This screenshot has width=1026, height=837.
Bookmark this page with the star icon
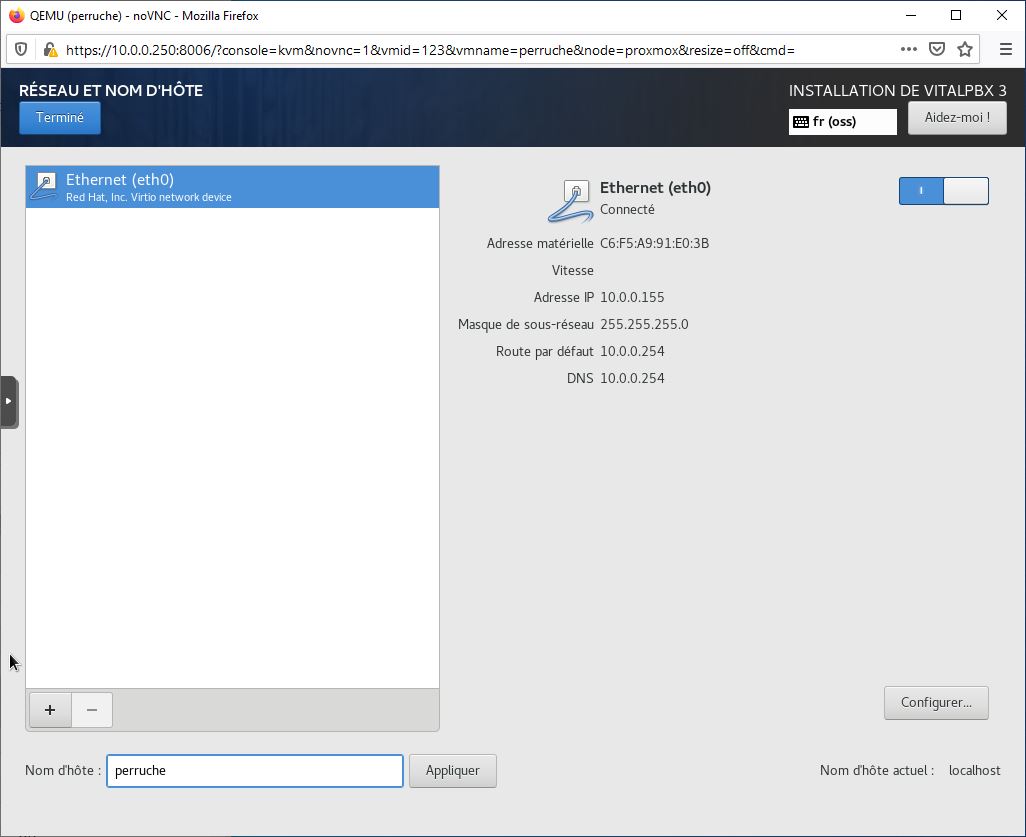(964, 49)
